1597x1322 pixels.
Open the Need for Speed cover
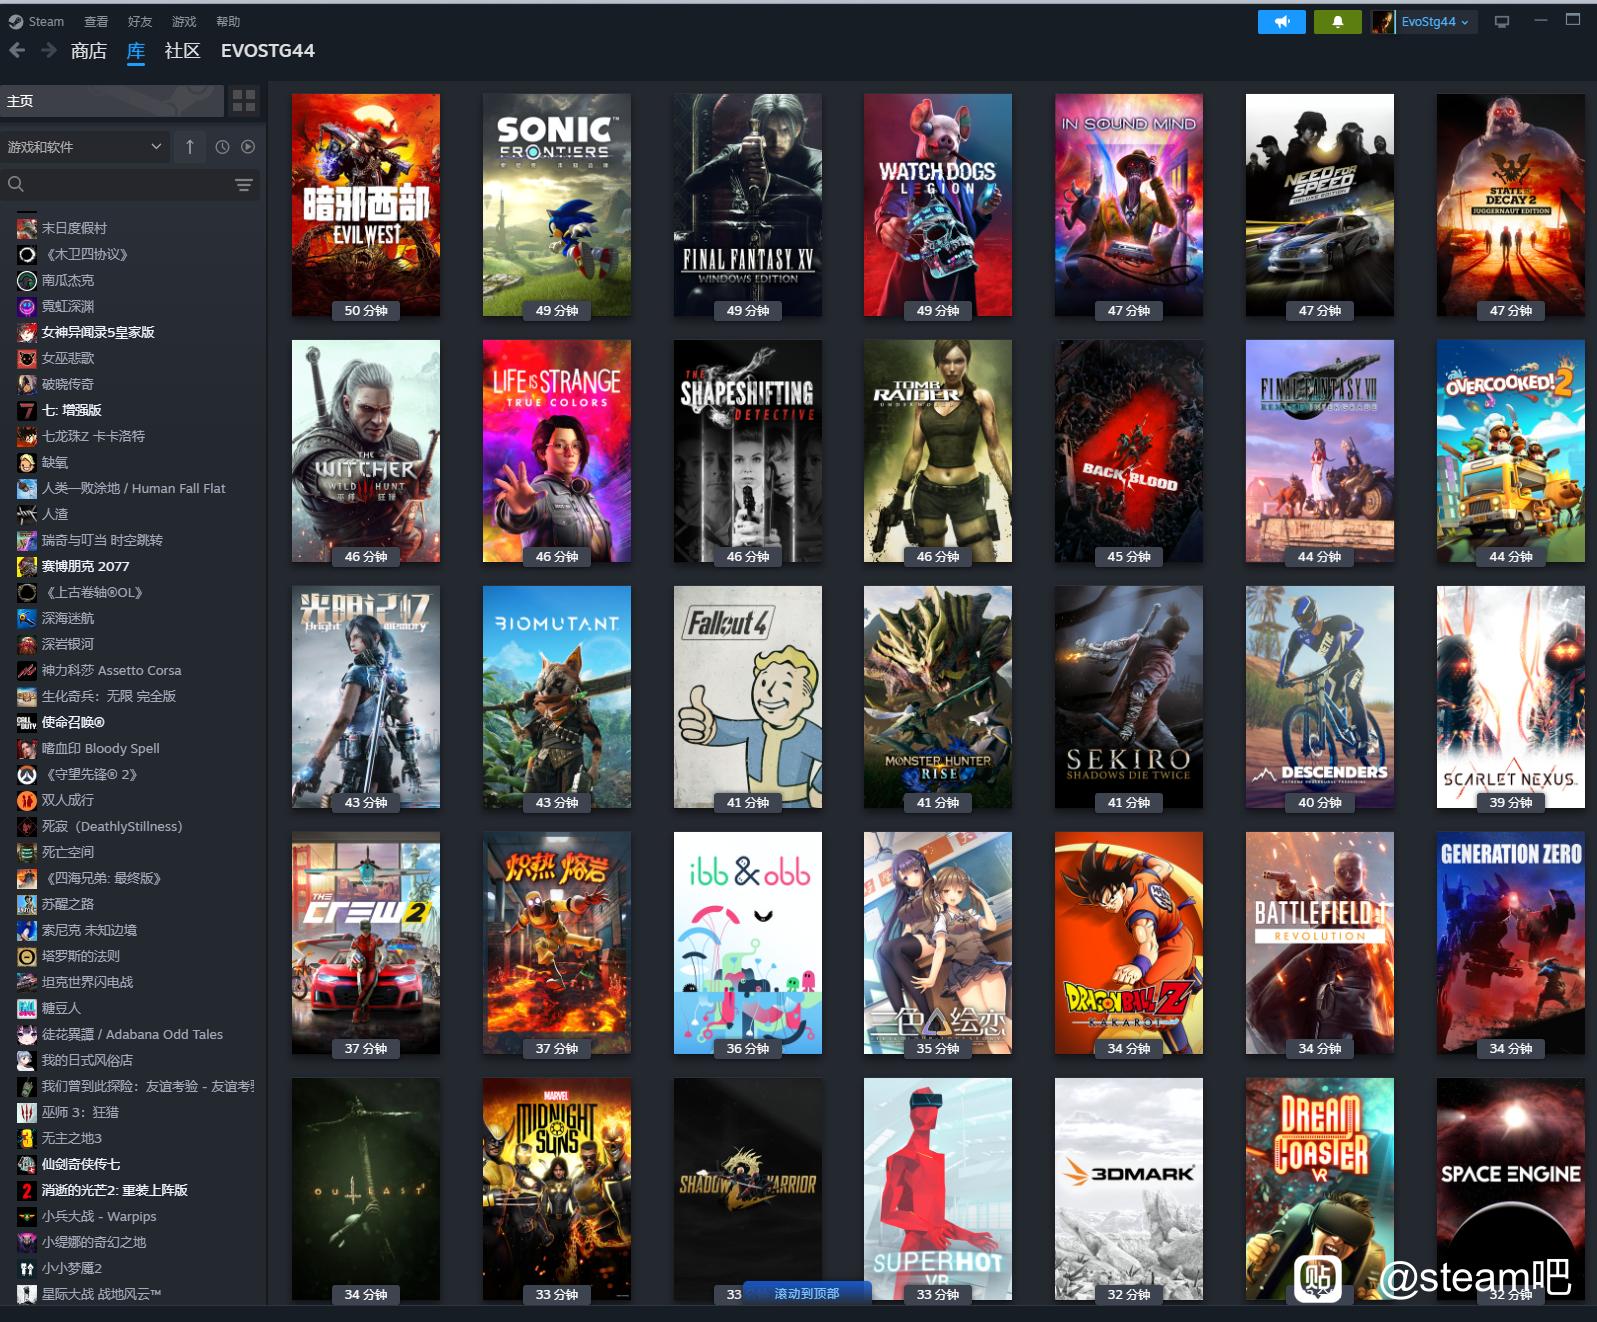[x=1320, y=205]
